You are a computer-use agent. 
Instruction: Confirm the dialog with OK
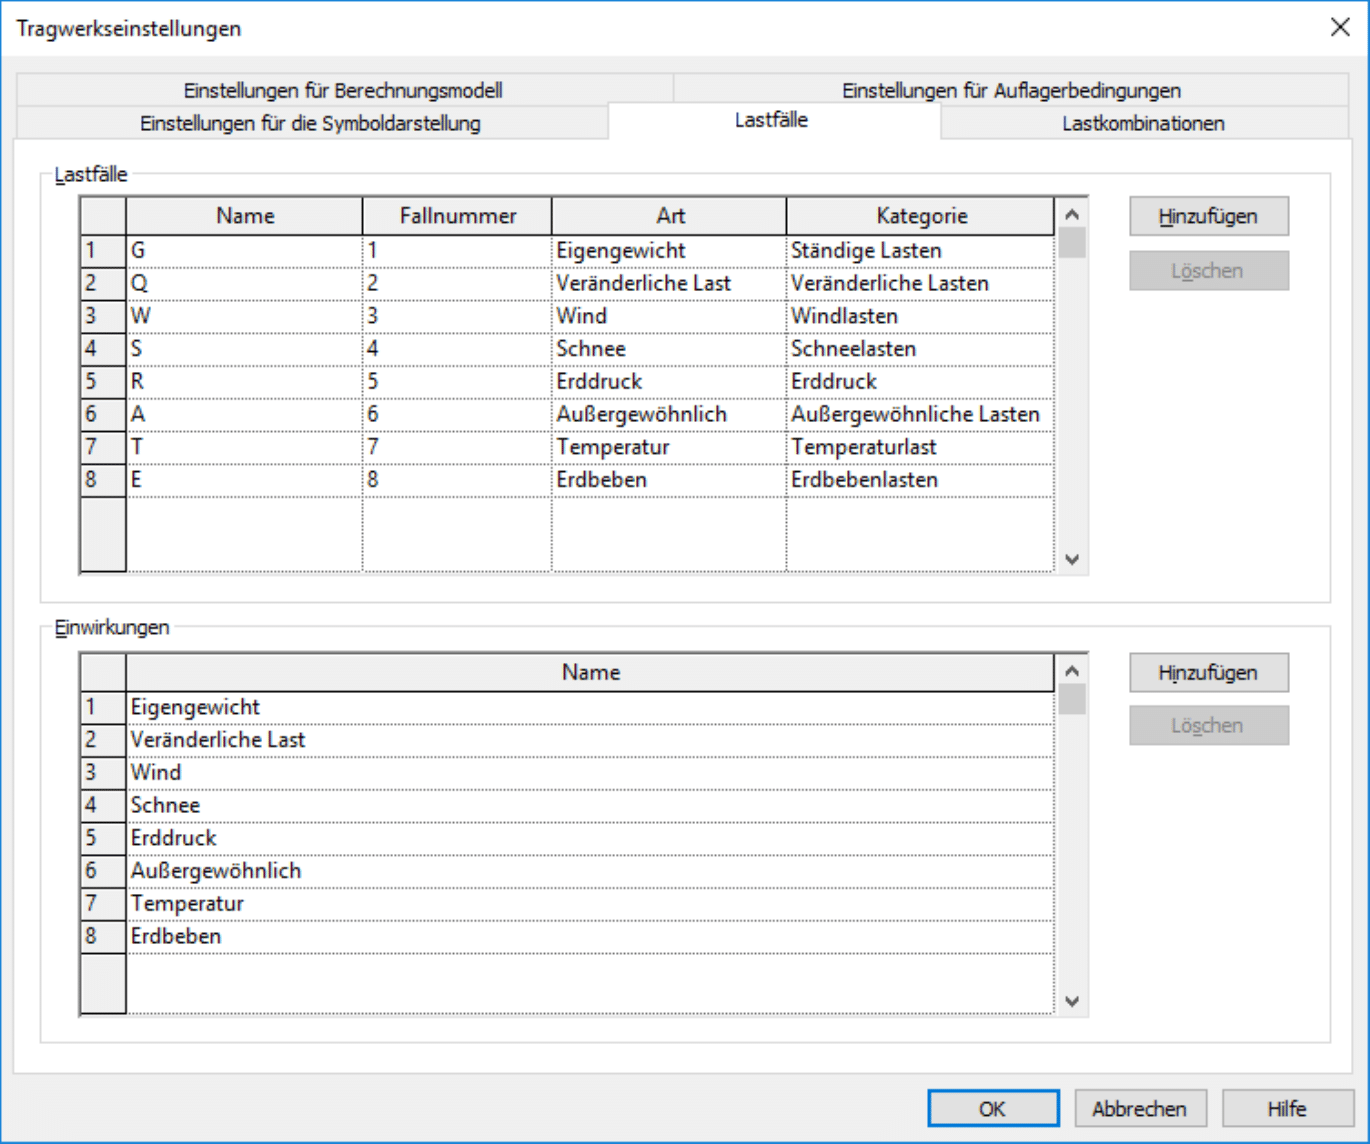coord(992,1108)
